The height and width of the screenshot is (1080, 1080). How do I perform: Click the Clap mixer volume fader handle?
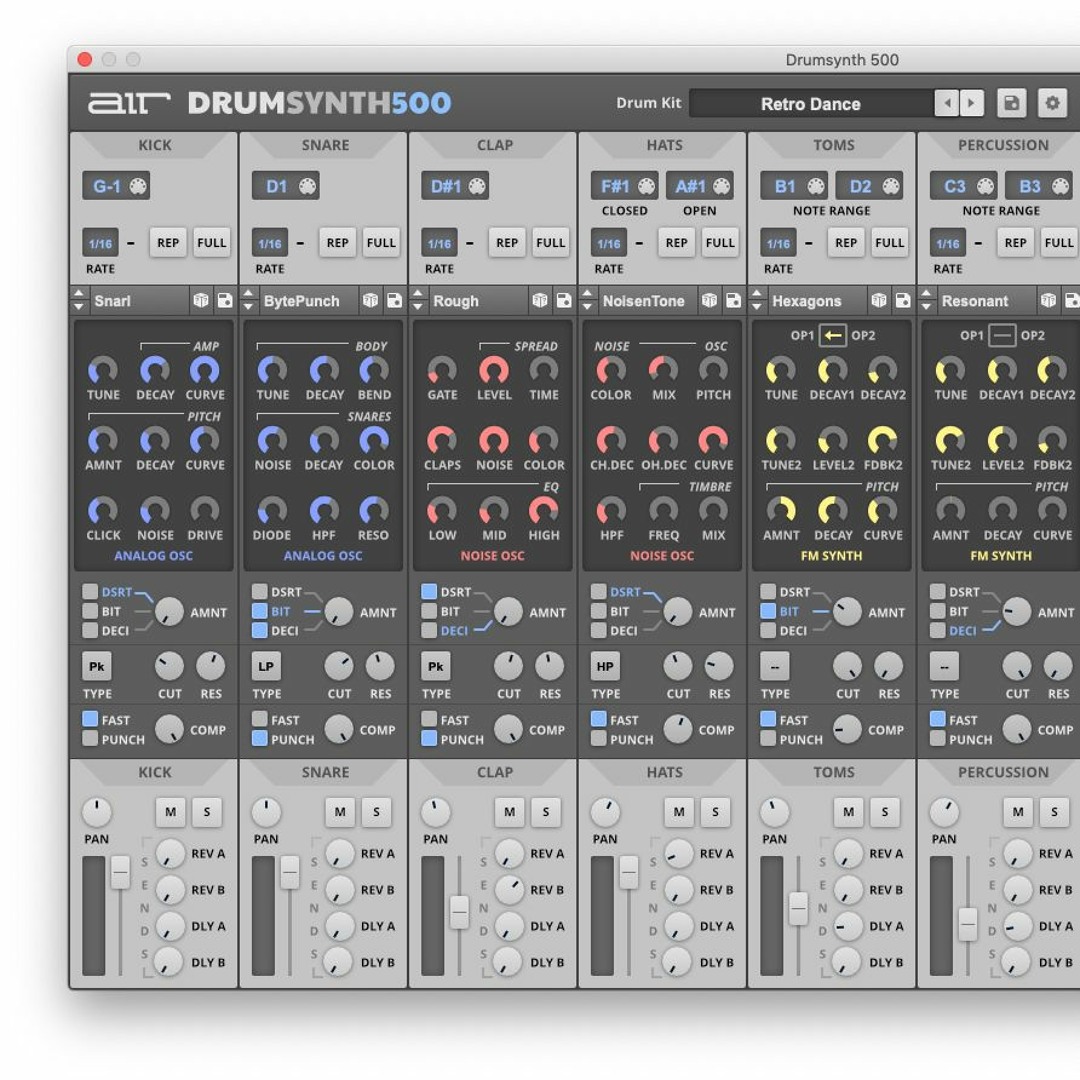click(x=459, y=912)
